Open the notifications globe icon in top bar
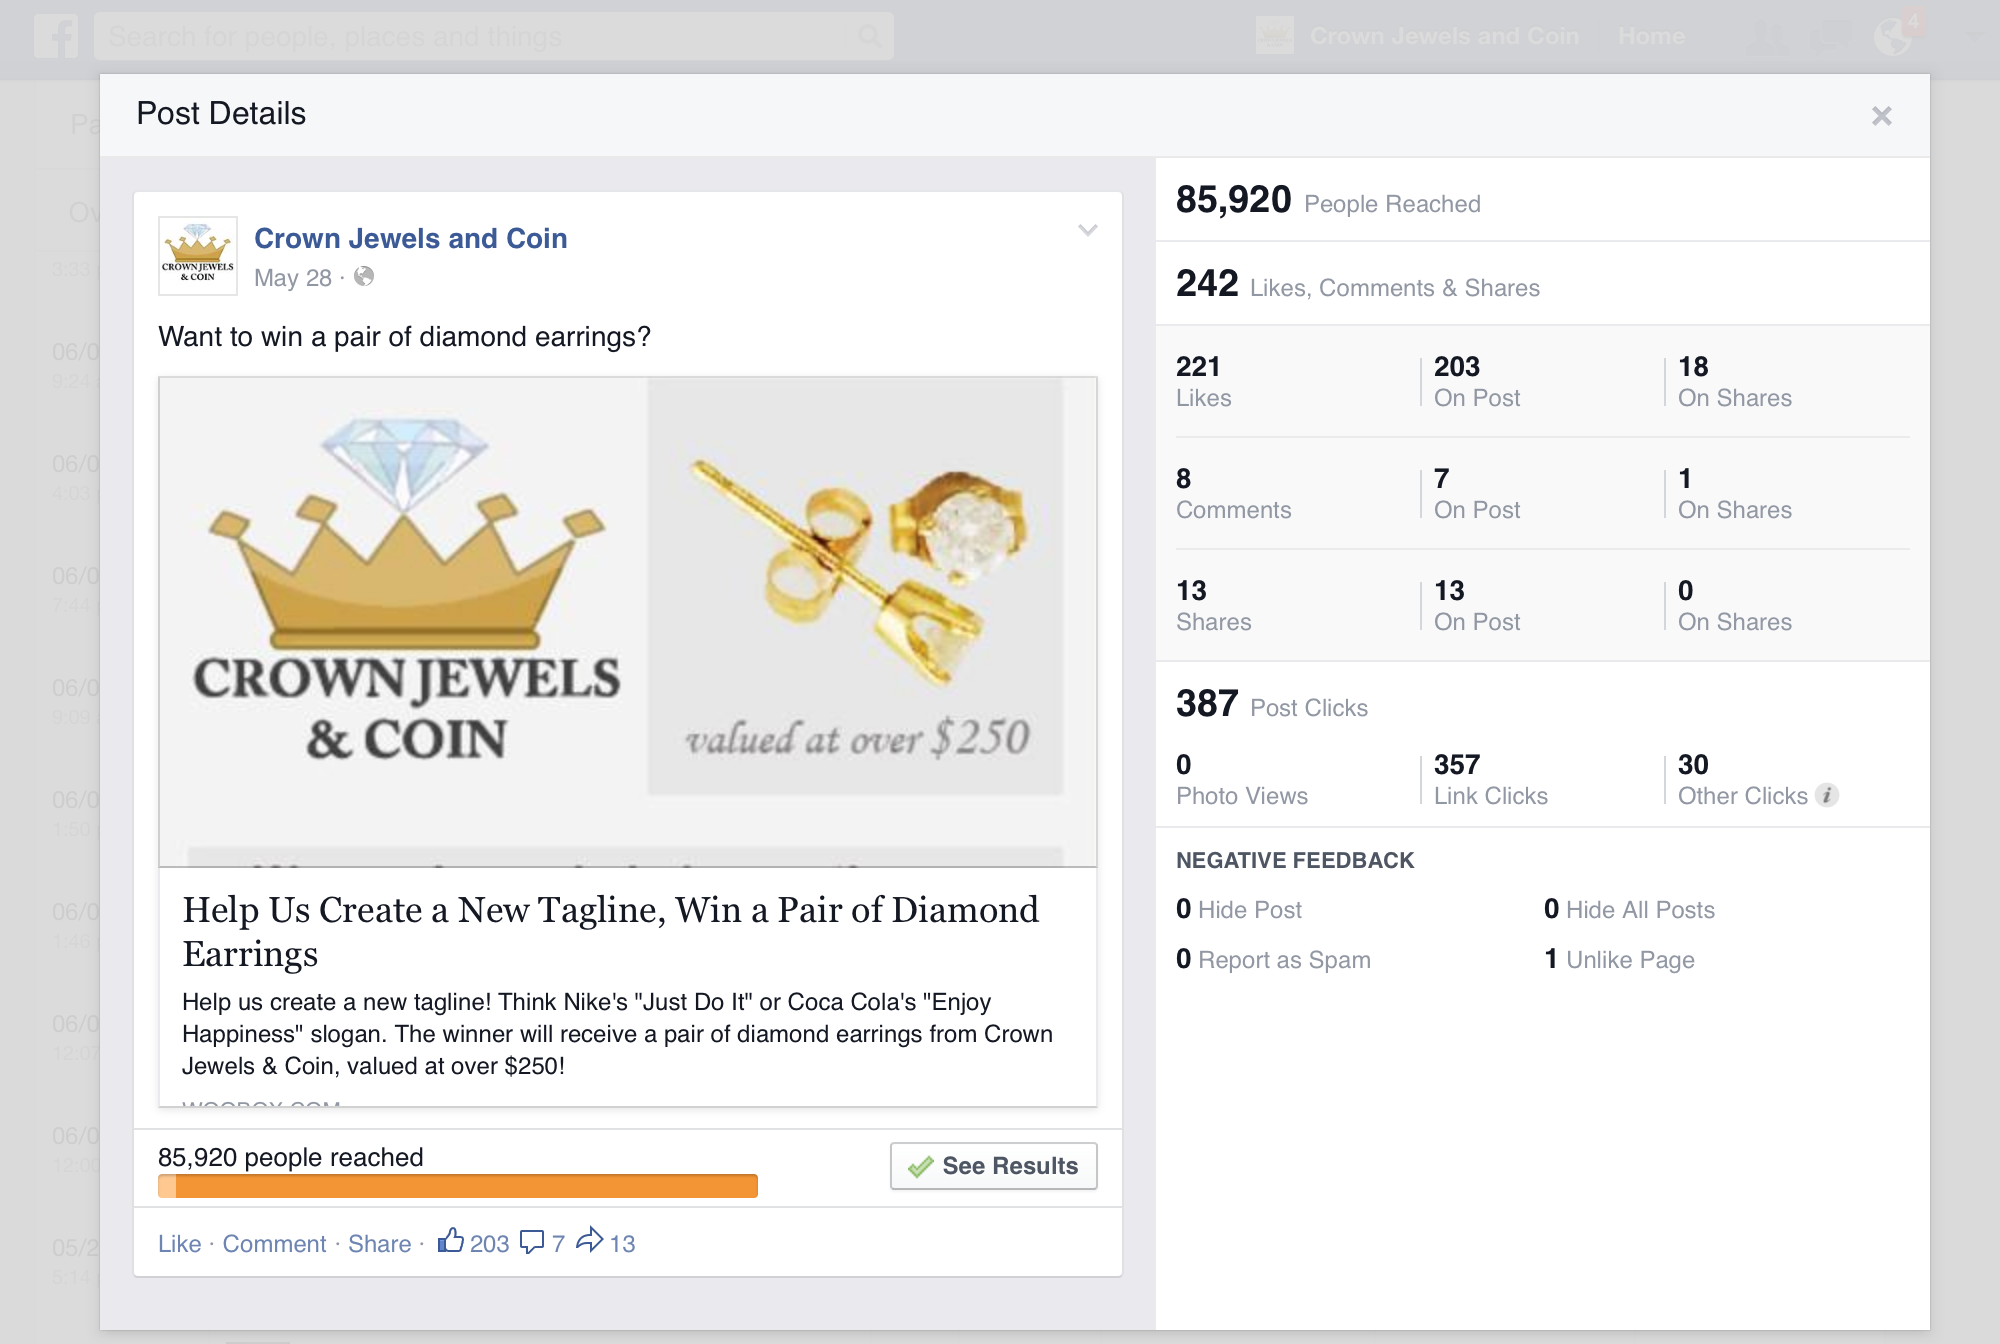 [1893, 37]
